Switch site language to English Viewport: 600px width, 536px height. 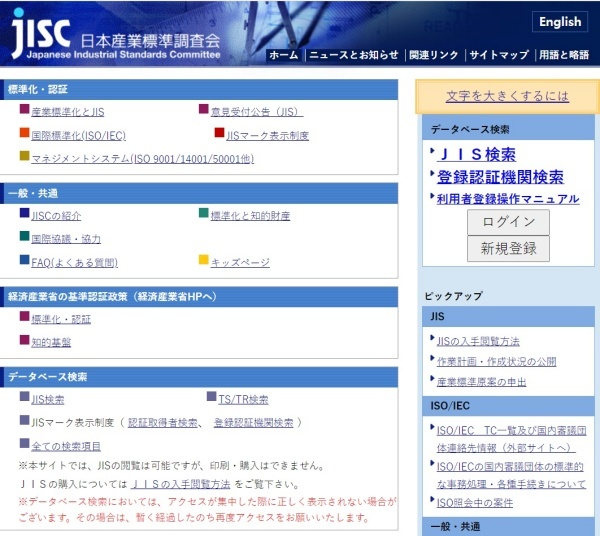click(560, 22)
